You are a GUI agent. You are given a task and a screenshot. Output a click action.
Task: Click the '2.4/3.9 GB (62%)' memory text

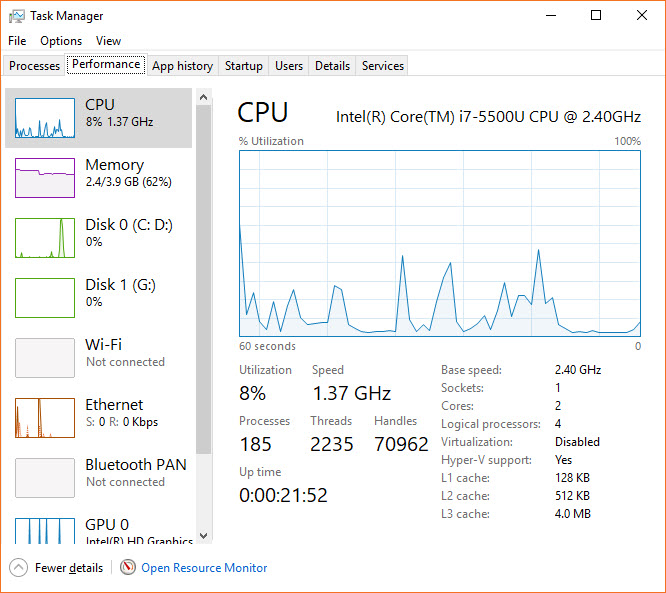tap(129, 182)
